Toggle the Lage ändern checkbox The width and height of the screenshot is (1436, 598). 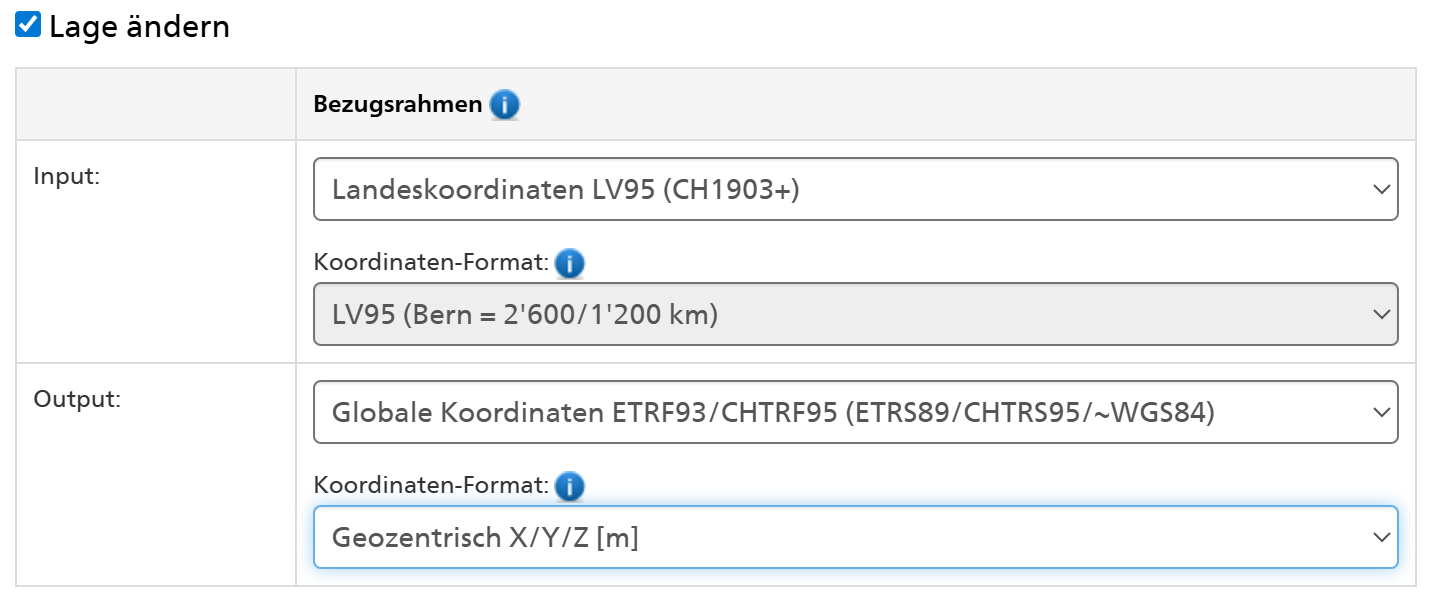click(29, 26)
